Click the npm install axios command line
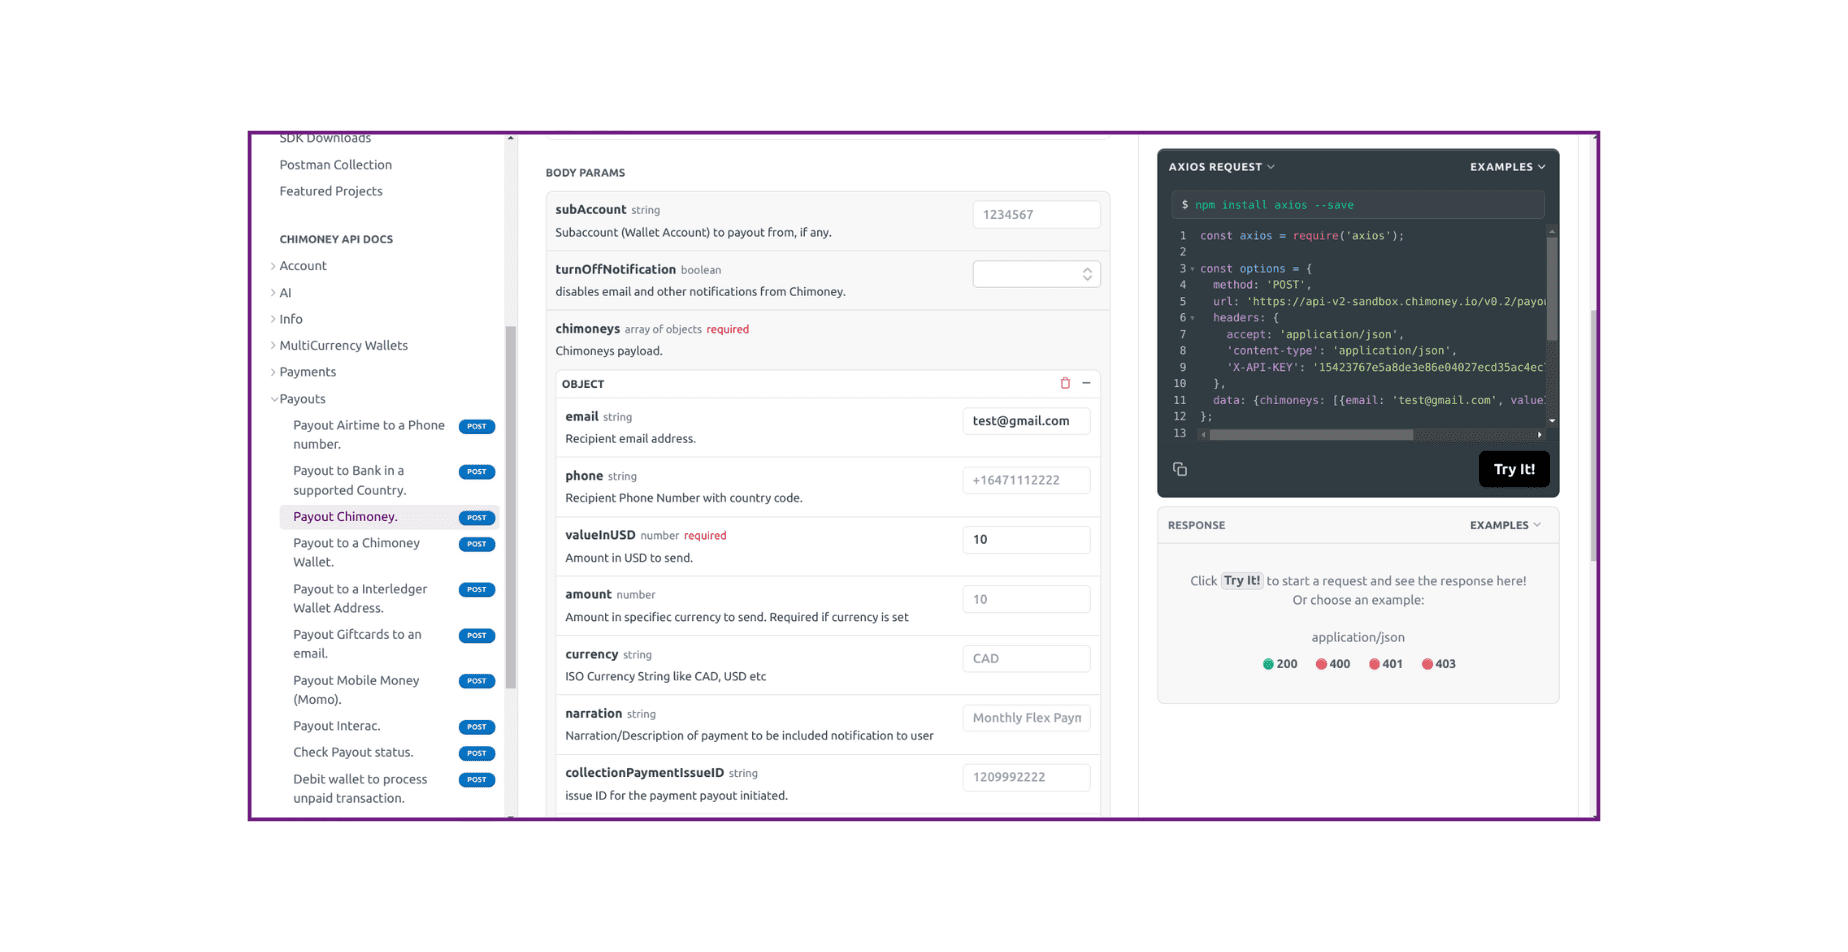The width and height of the screenshot is (1848, 952). point(1358,205)
